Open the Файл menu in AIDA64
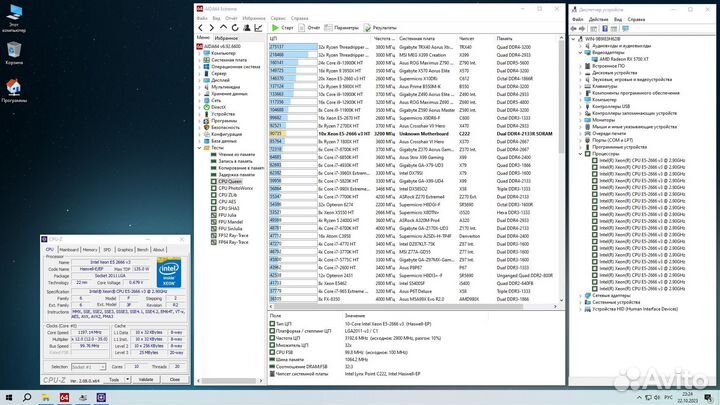The height and width of the screenshot is (405, 720). pyautogui.click(x=202, y=18)
